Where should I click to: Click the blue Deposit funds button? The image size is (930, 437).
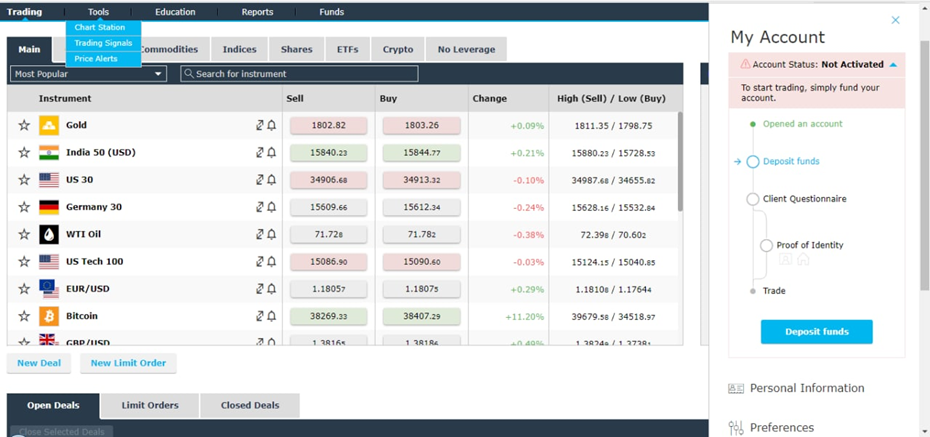pos(817,332)
